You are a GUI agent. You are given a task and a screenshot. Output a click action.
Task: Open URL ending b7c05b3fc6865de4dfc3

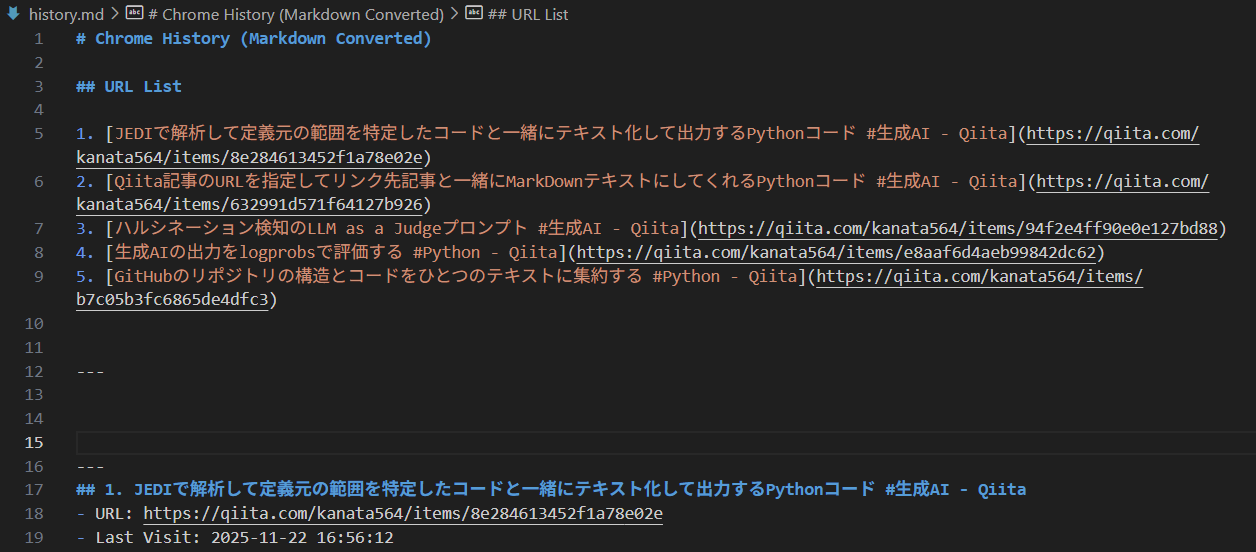[x=980, y=277]
